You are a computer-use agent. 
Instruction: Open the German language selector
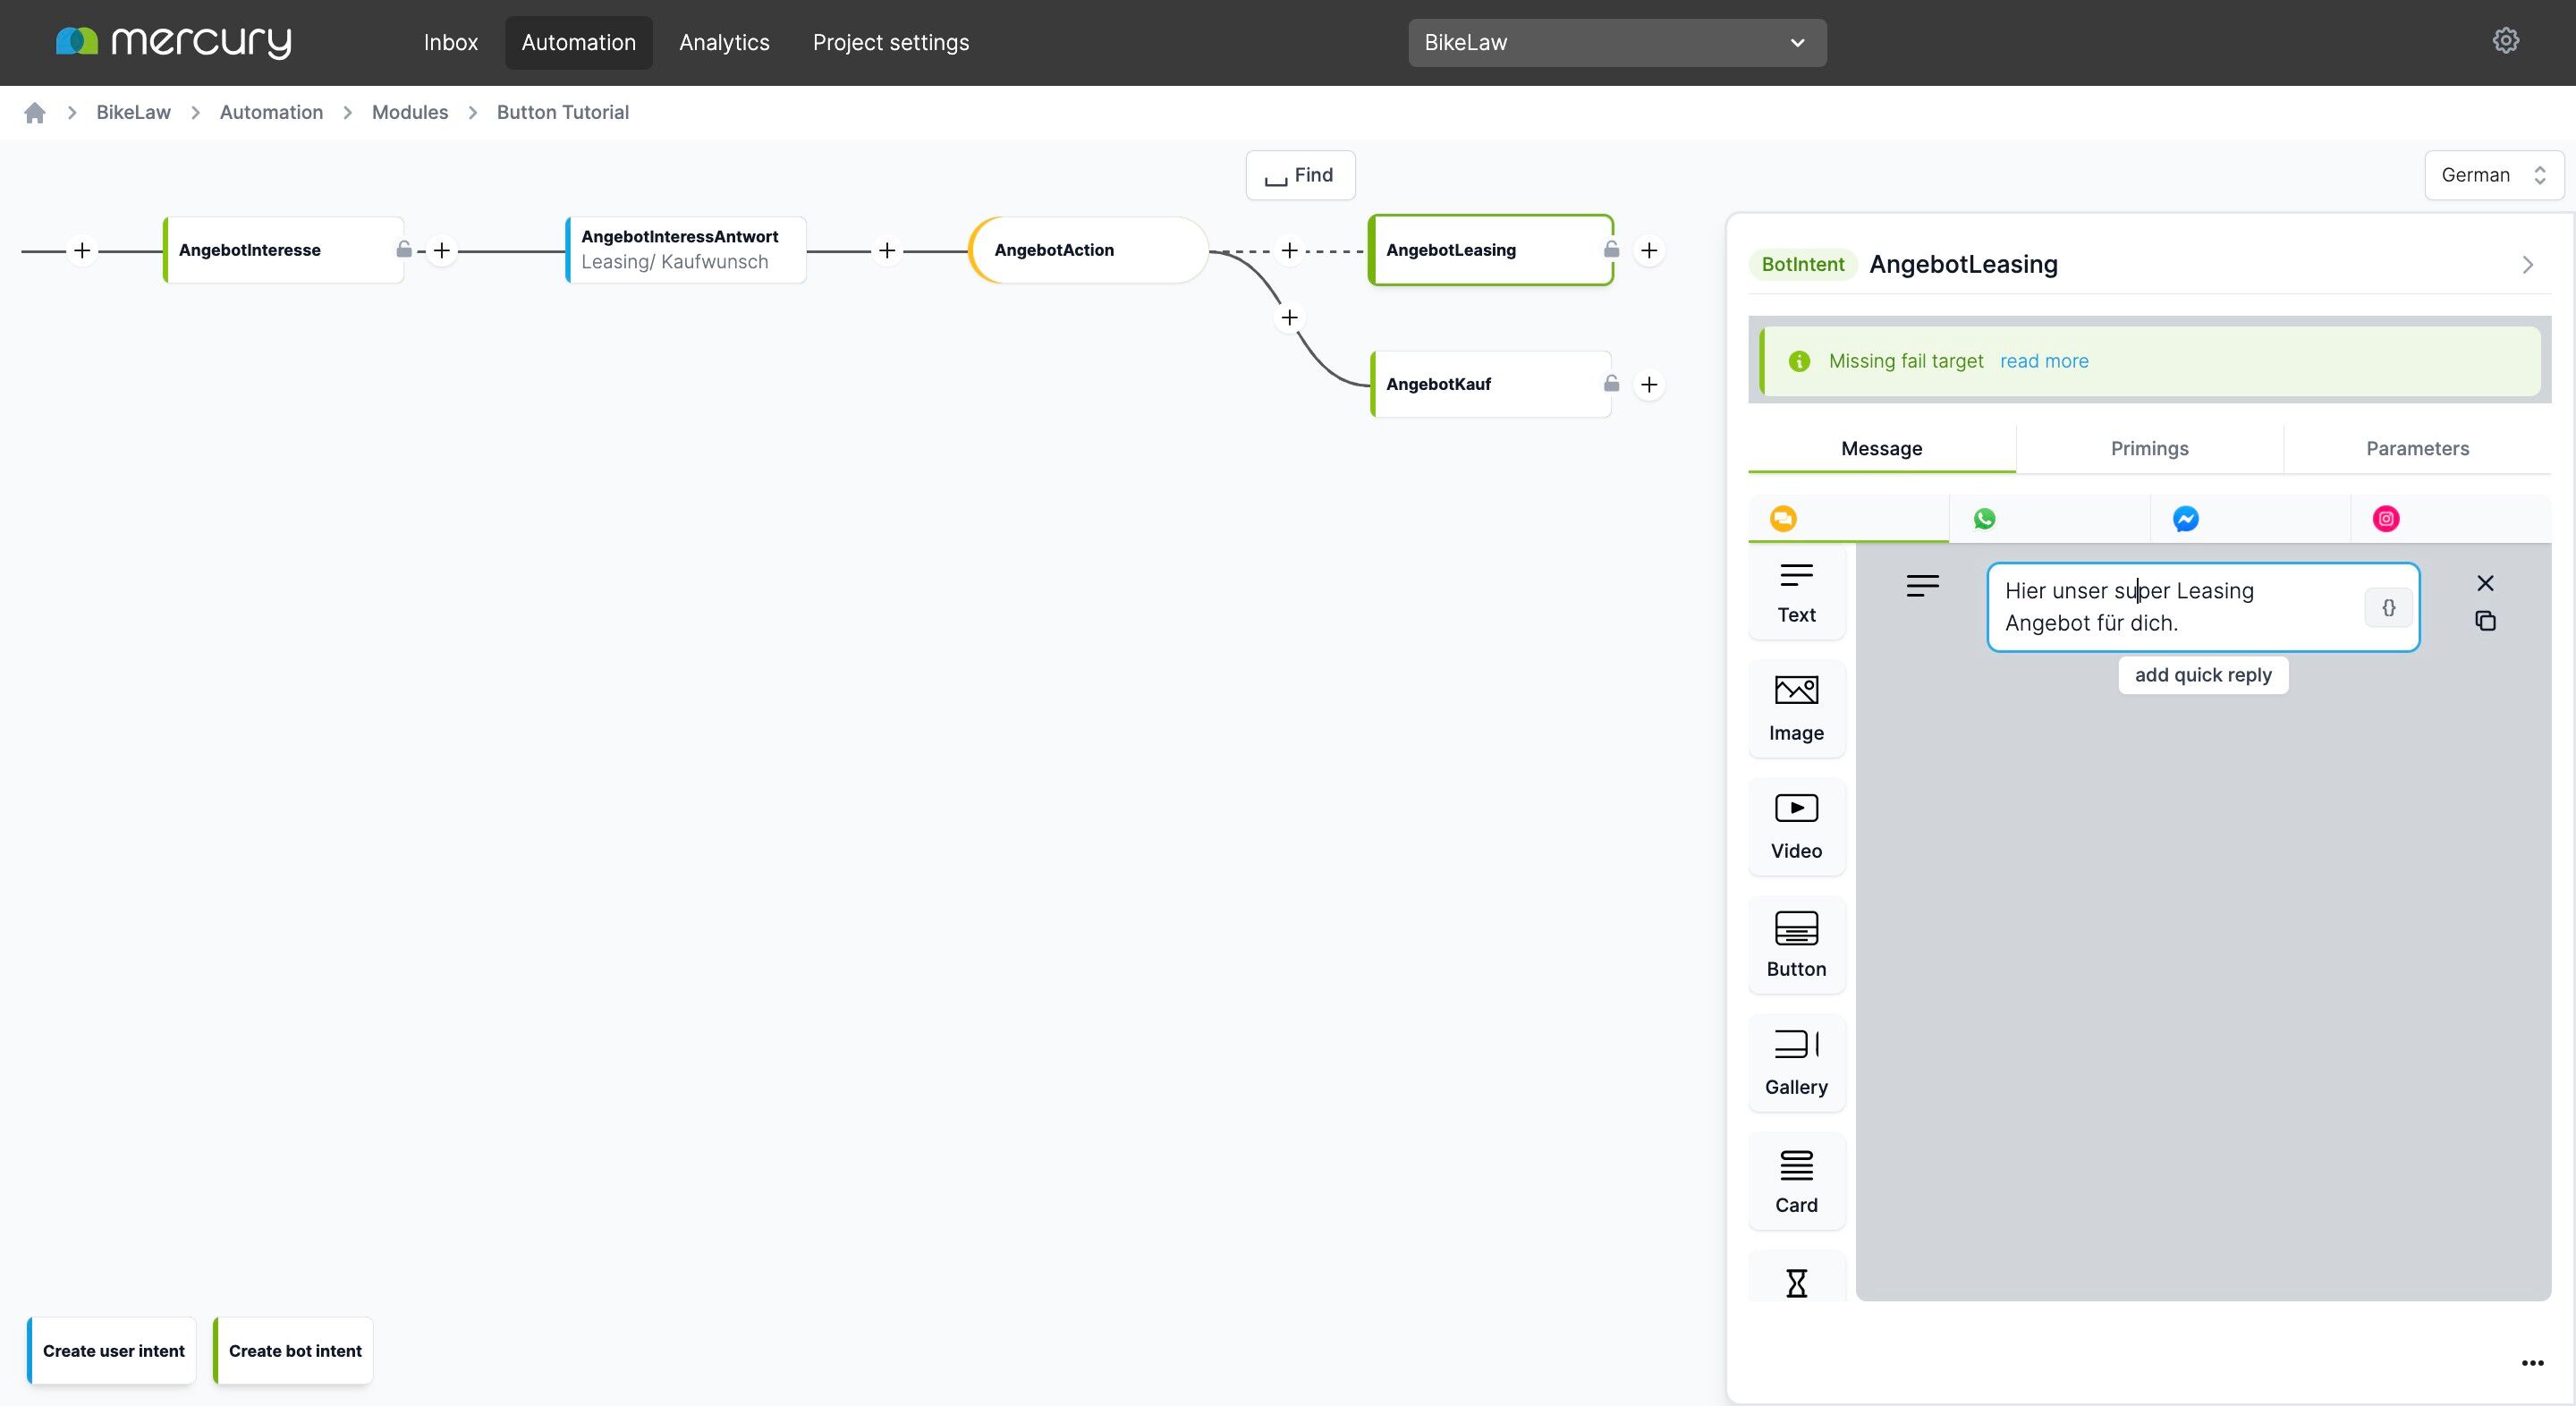click(2493, 175)
